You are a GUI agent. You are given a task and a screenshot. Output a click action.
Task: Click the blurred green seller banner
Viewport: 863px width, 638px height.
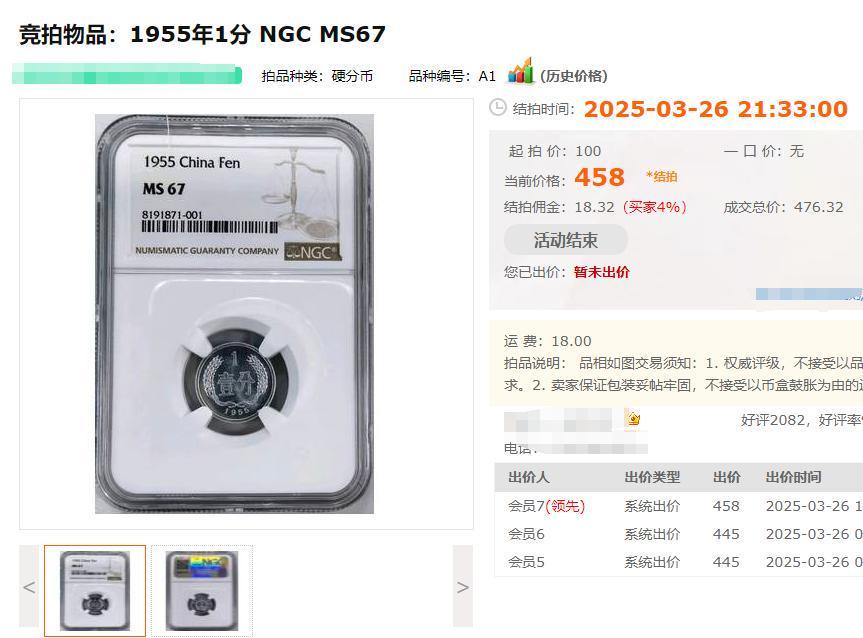[127, 74]
